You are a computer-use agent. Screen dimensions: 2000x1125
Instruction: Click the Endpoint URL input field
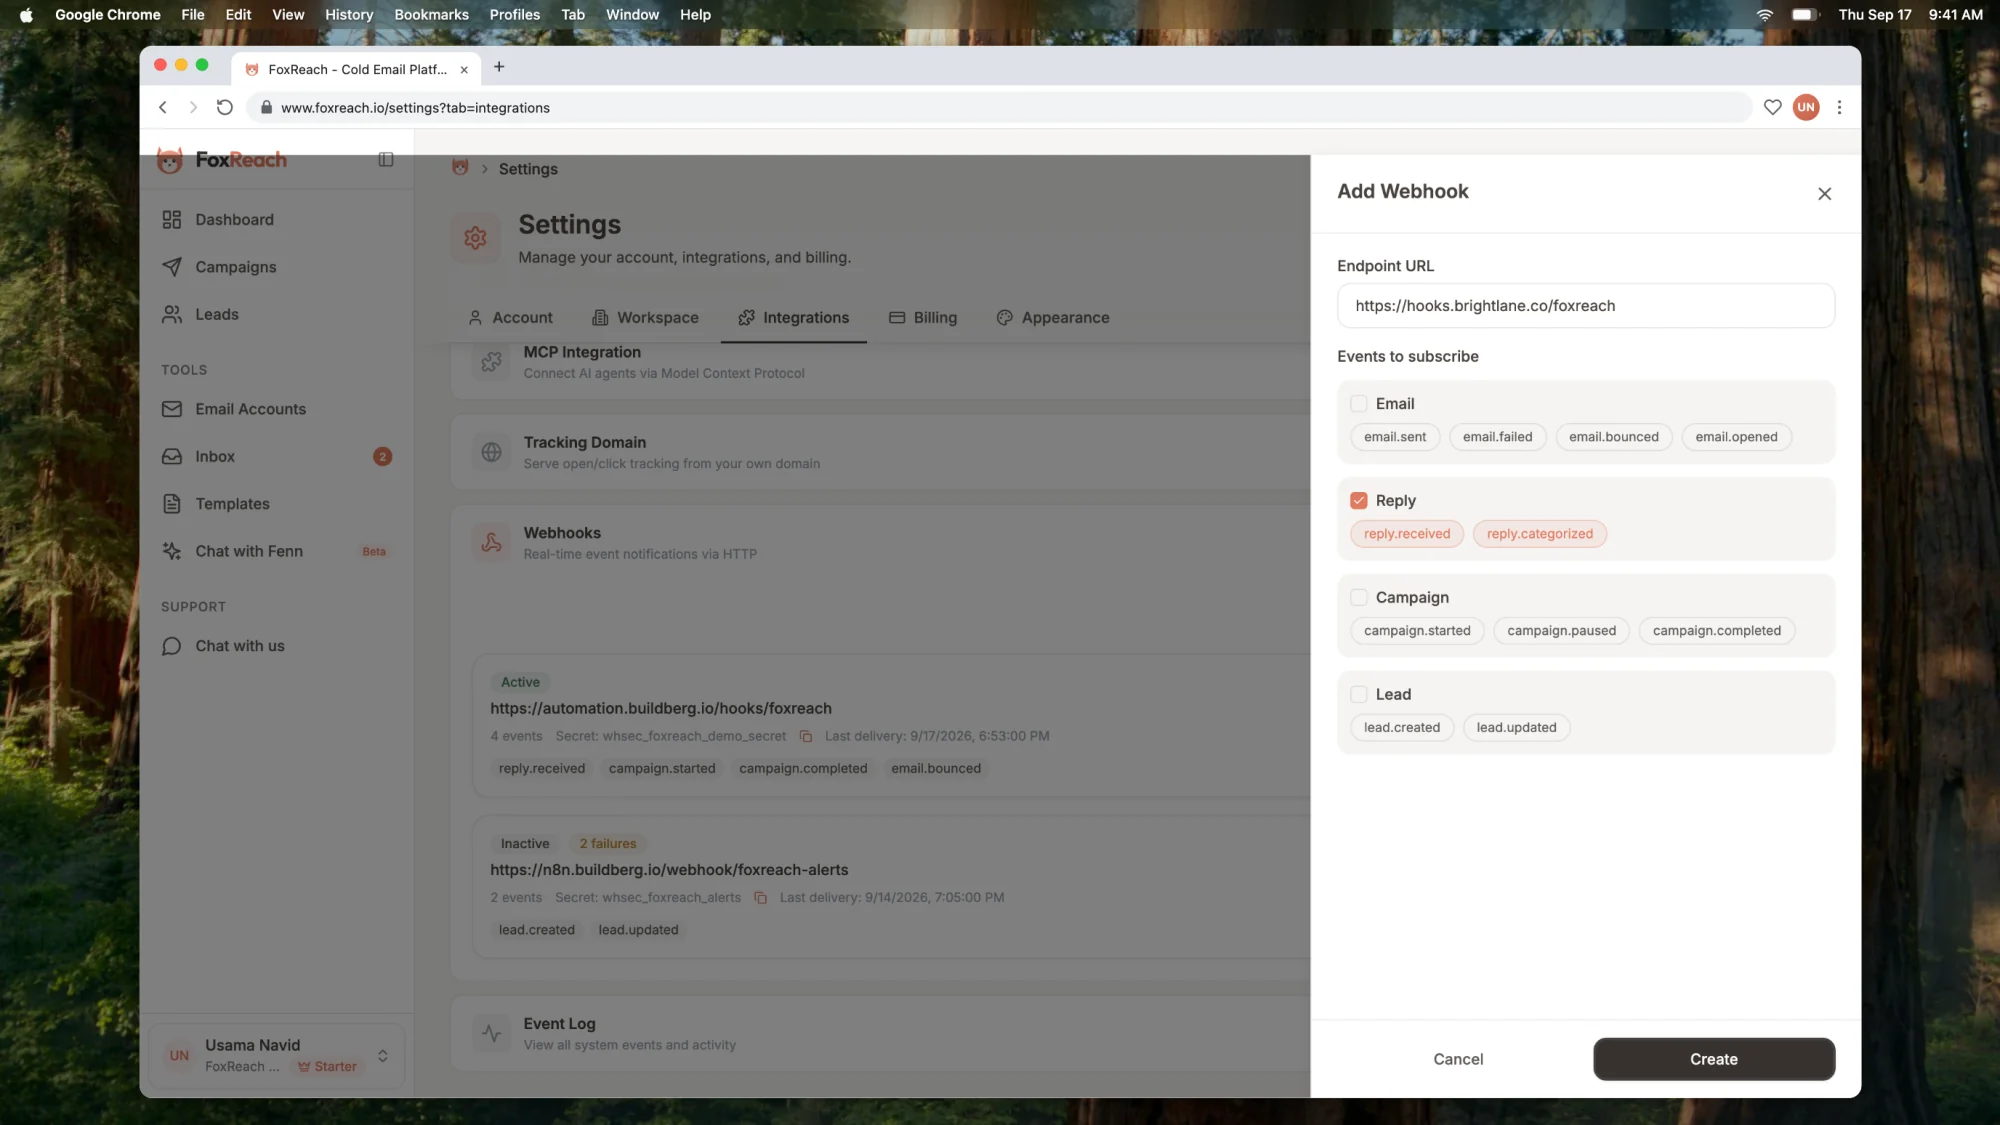click(x=1586, y=306)
